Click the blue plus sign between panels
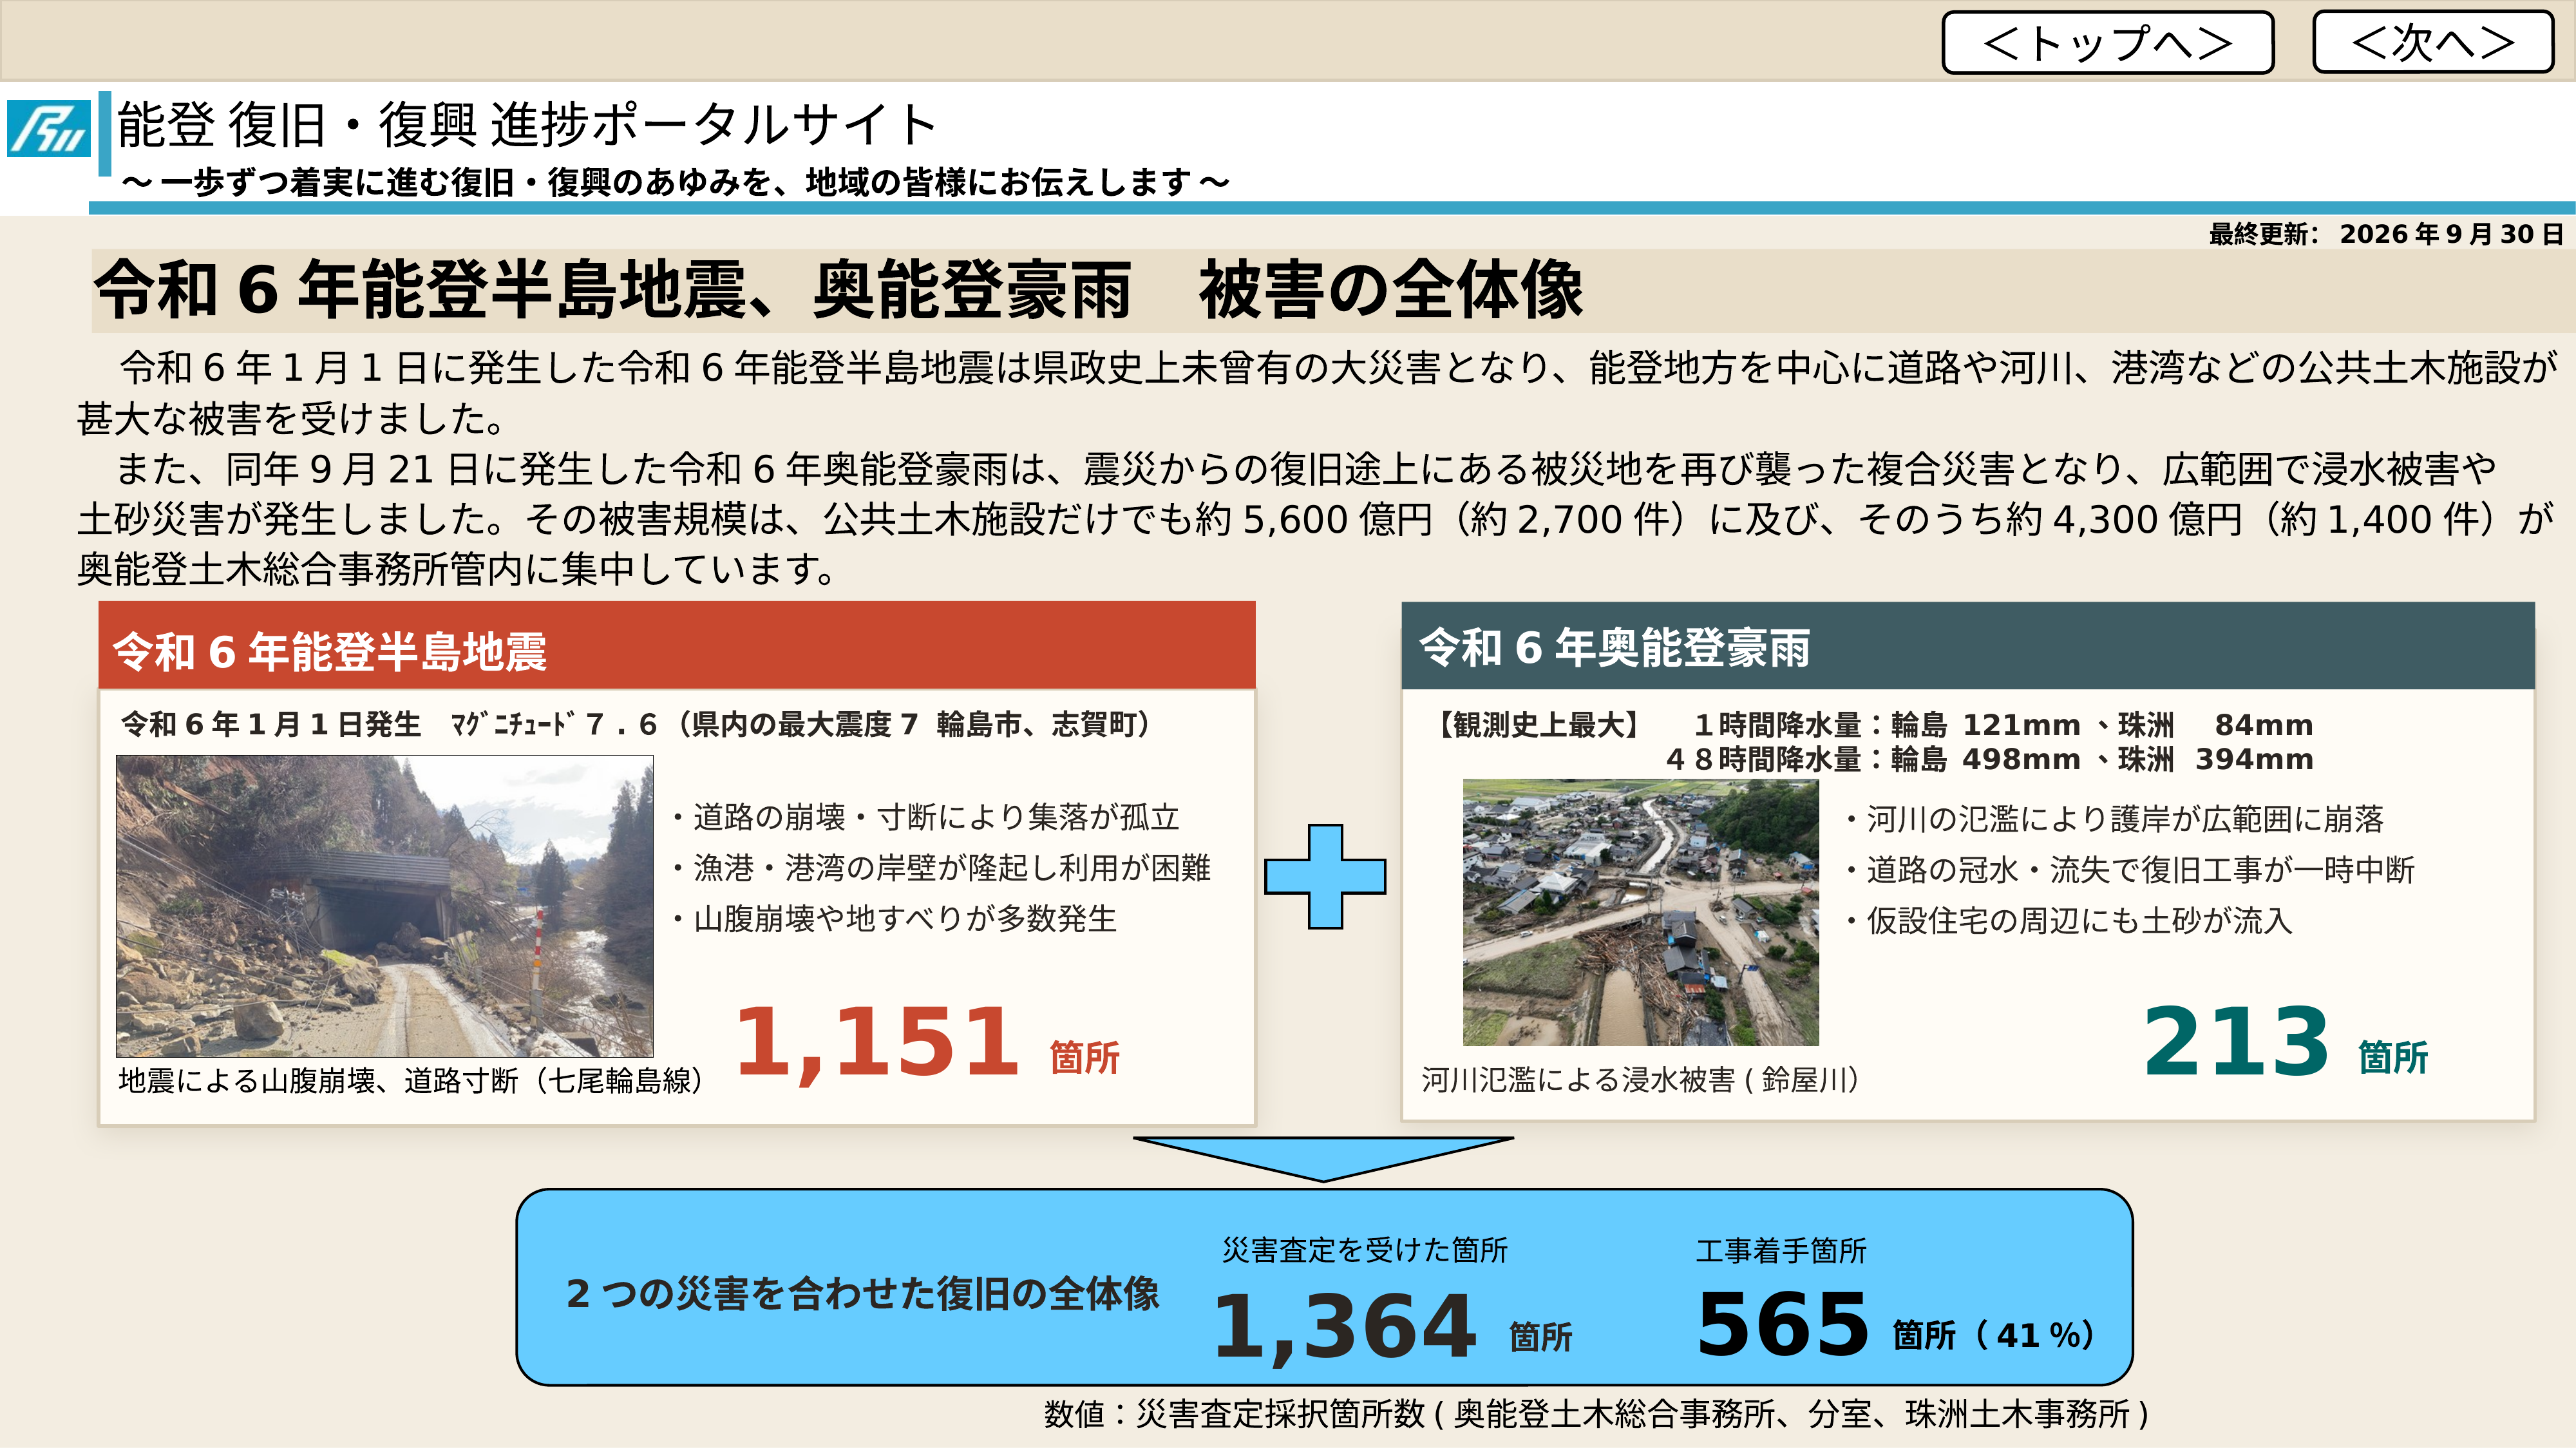Screen dimensions: 2576x1450 click(x=1325, y=877)
